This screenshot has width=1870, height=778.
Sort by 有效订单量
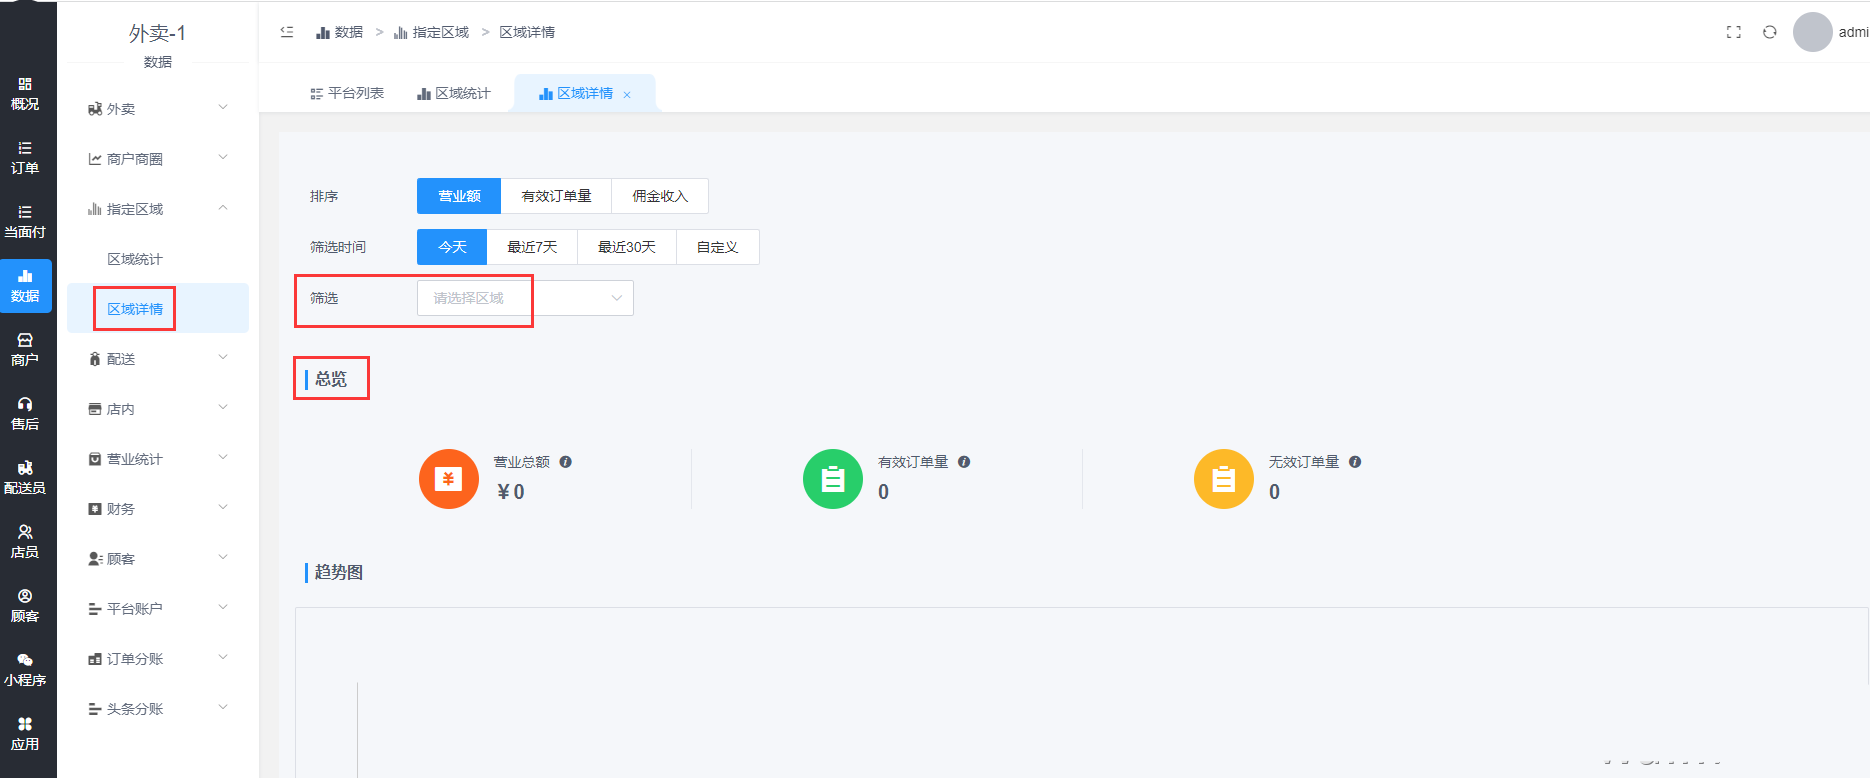point(556,196)
